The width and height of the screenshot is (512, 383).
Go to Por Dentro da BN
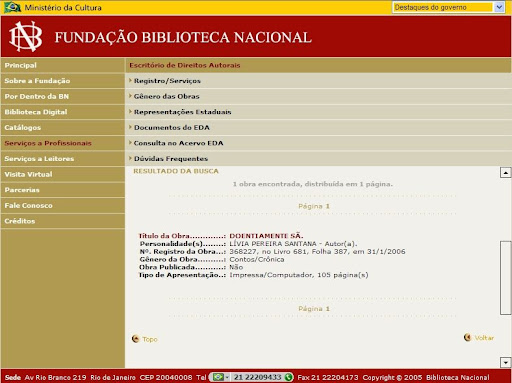[63, 96]
